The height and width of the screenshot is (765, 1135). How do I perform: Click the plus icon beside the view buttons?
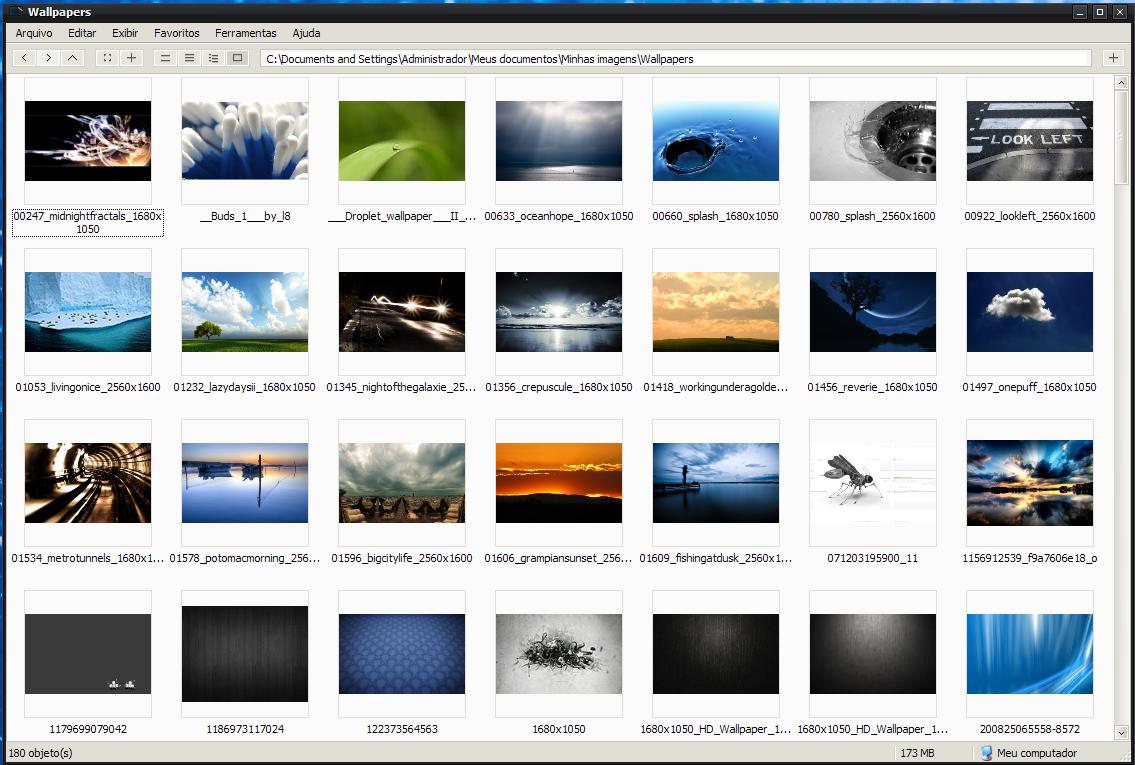coord(131,58)
